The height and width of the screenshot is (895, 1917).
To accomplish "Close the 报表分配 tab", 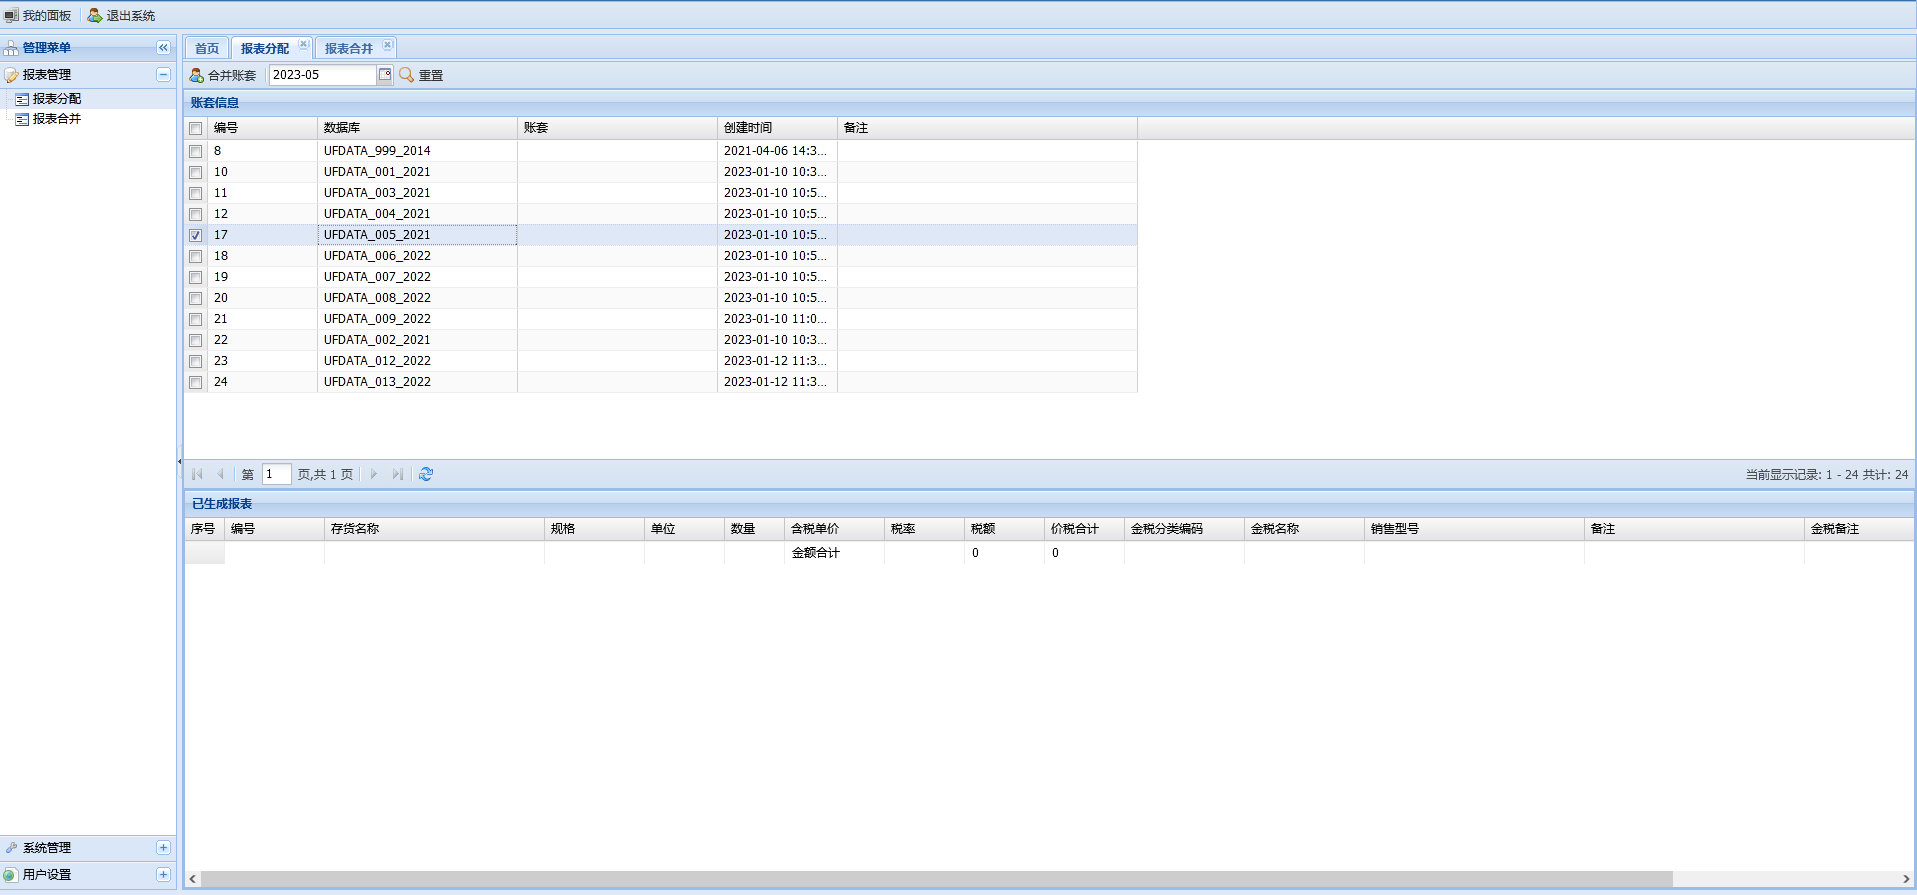I will pos(304,44).
